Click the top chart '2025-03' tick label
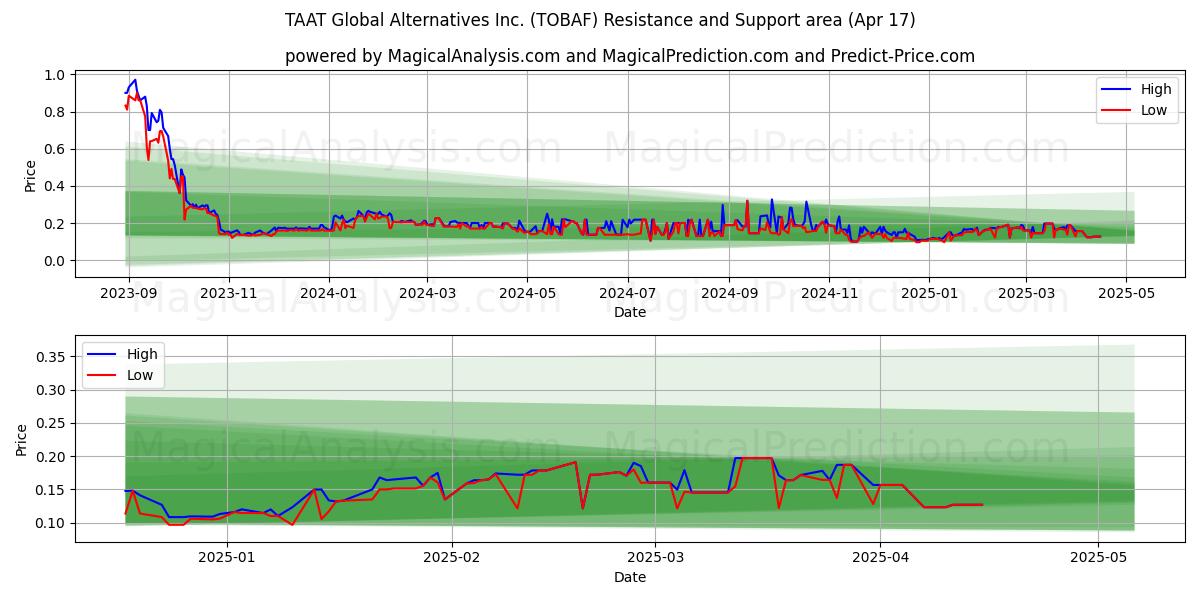Viewport: 1200px width, 600px height. 1025,293
